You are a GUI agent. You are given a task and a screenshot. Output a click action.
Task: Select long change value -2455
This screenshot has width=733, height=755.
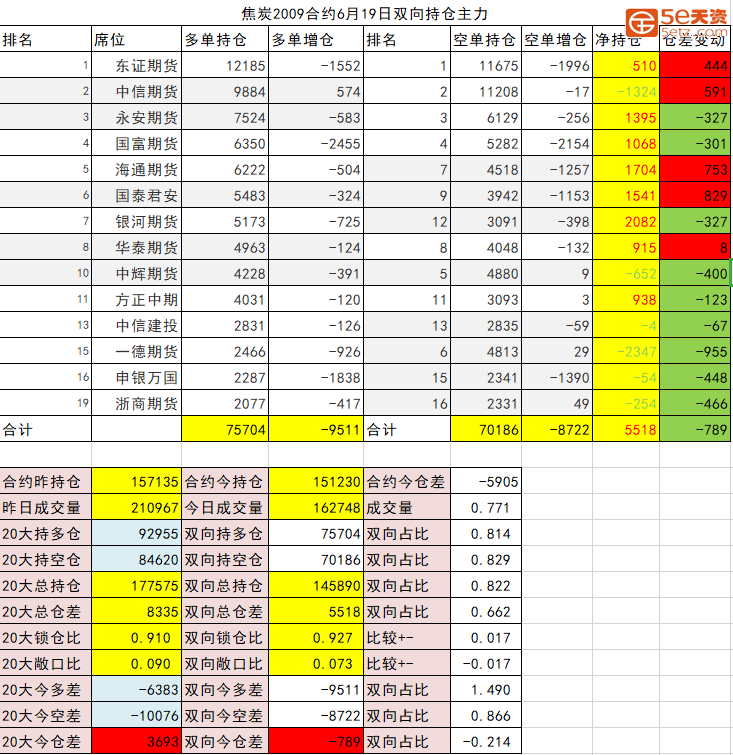tap(316, 143)
